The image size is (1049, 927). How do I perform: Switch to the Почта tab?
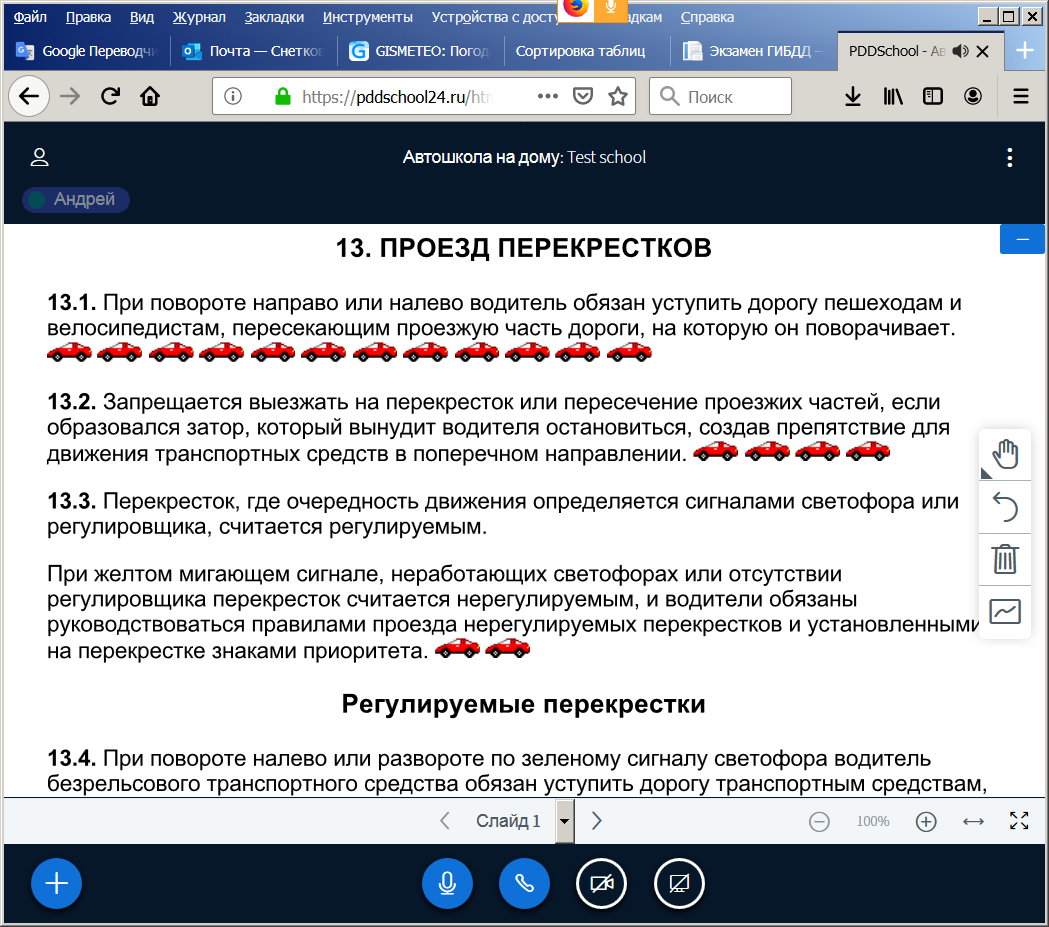pos(253,52)
